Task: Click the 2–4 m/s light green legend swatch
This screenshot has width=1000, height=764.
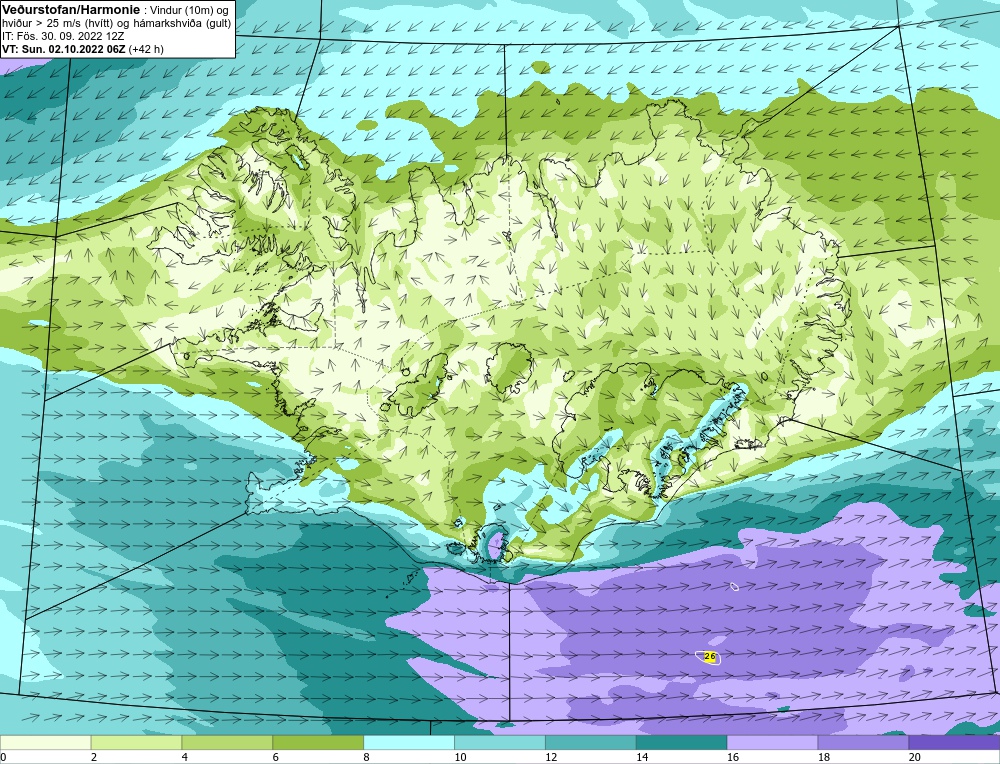Action: [x=136, y=742]
